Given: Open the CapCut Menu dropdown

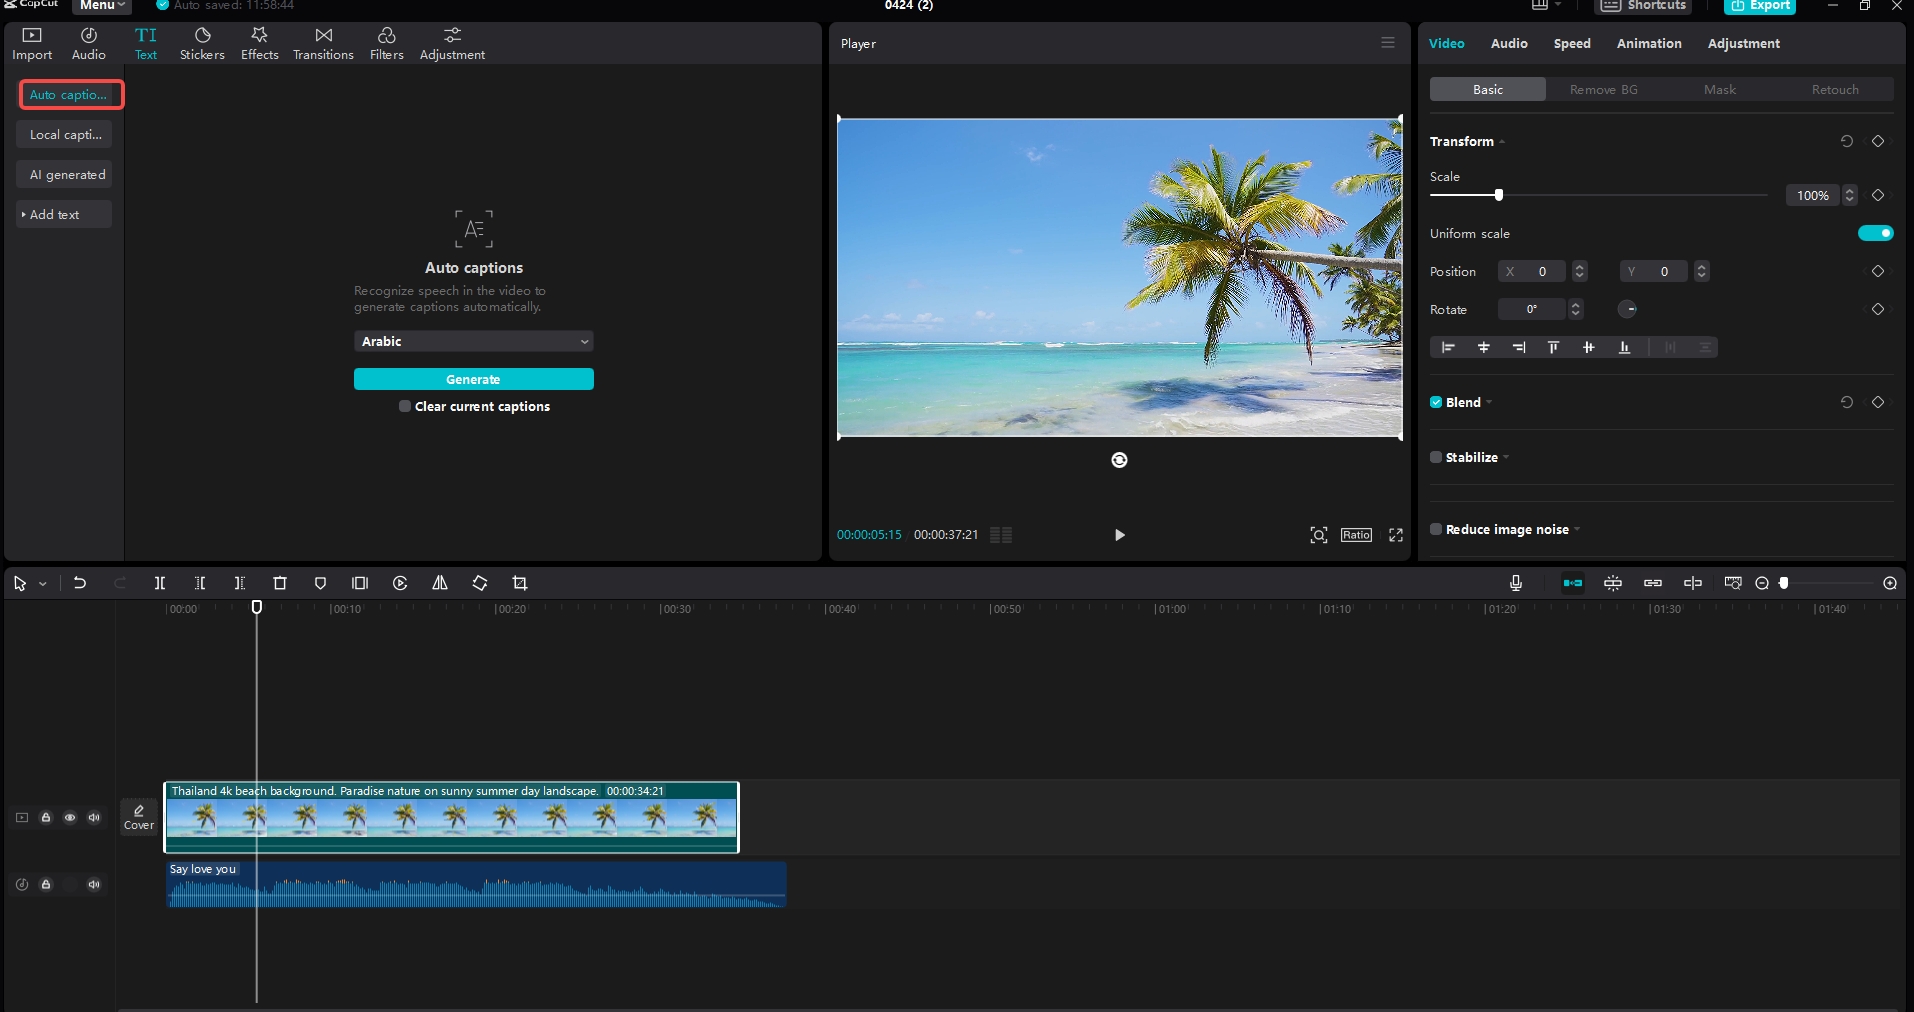Looking at the screenshot, I should pos(102,6).
